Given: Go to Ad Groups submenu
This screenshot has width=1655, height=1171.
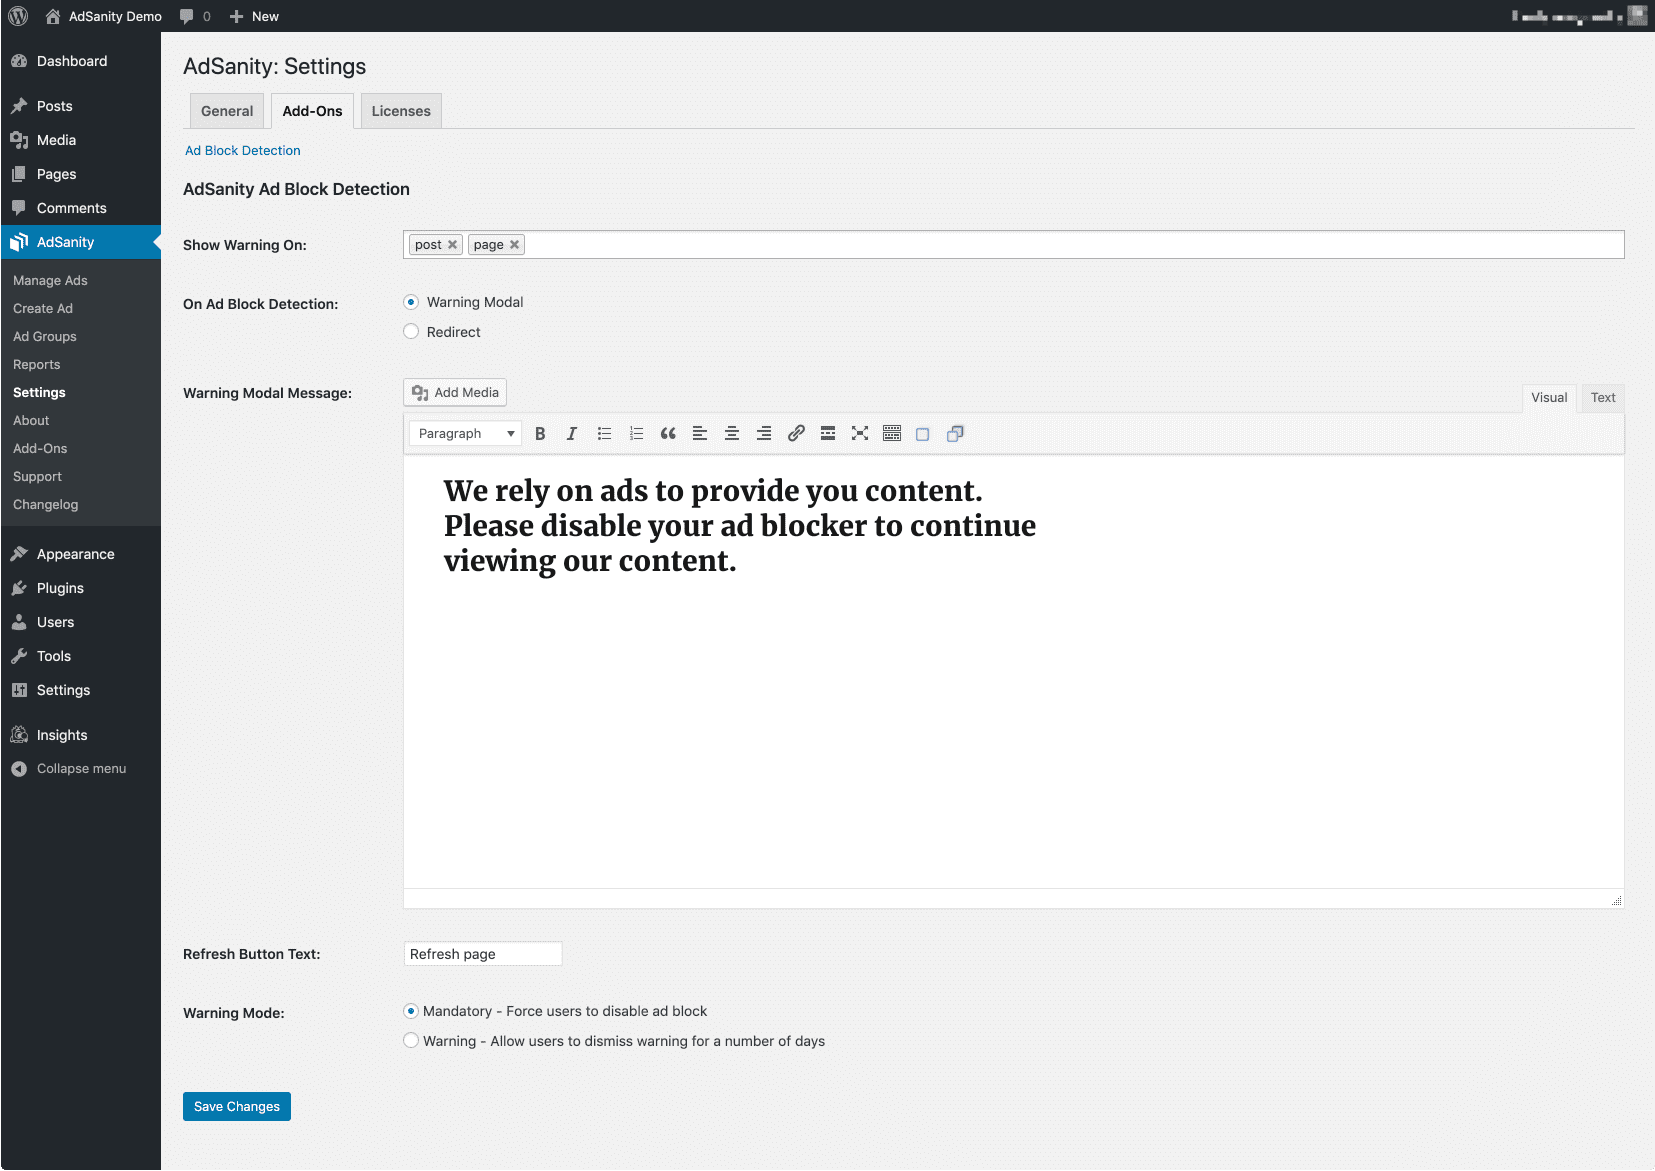Looking at the screenshot, I should [45, 337].
